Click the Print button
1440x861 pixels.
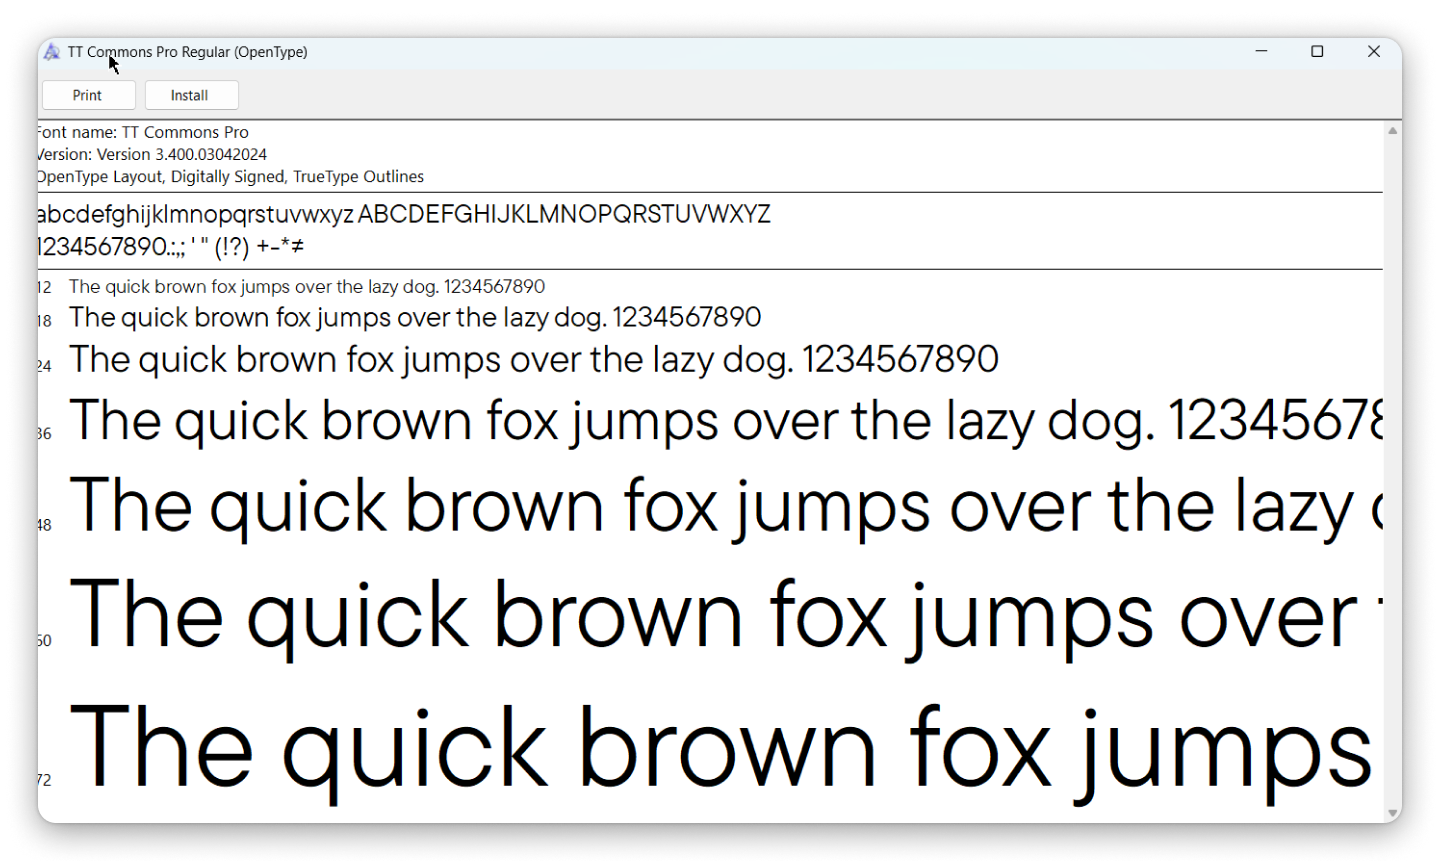pos(88,95)
